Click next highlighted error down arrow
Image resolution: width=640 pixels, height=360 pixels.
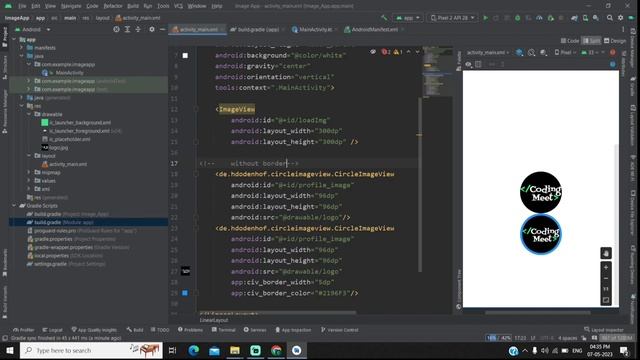coord(417,52)
